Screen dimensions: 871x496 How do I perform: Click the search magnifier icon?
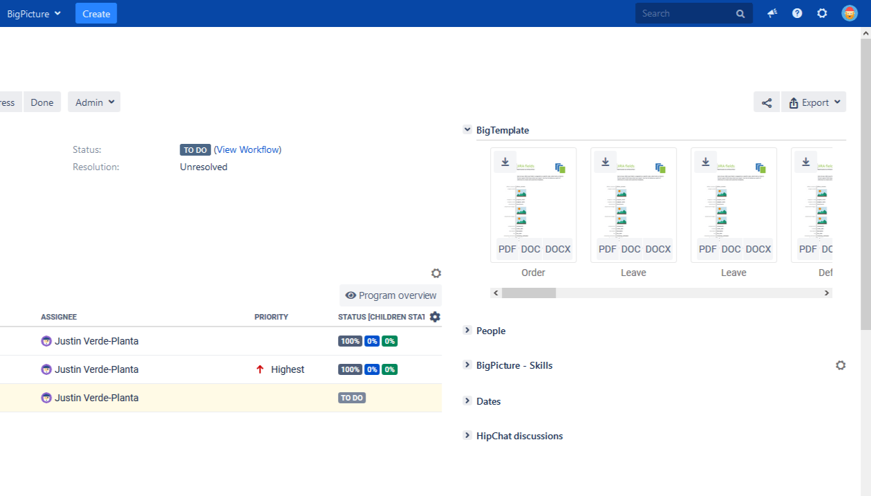[740, 14]
